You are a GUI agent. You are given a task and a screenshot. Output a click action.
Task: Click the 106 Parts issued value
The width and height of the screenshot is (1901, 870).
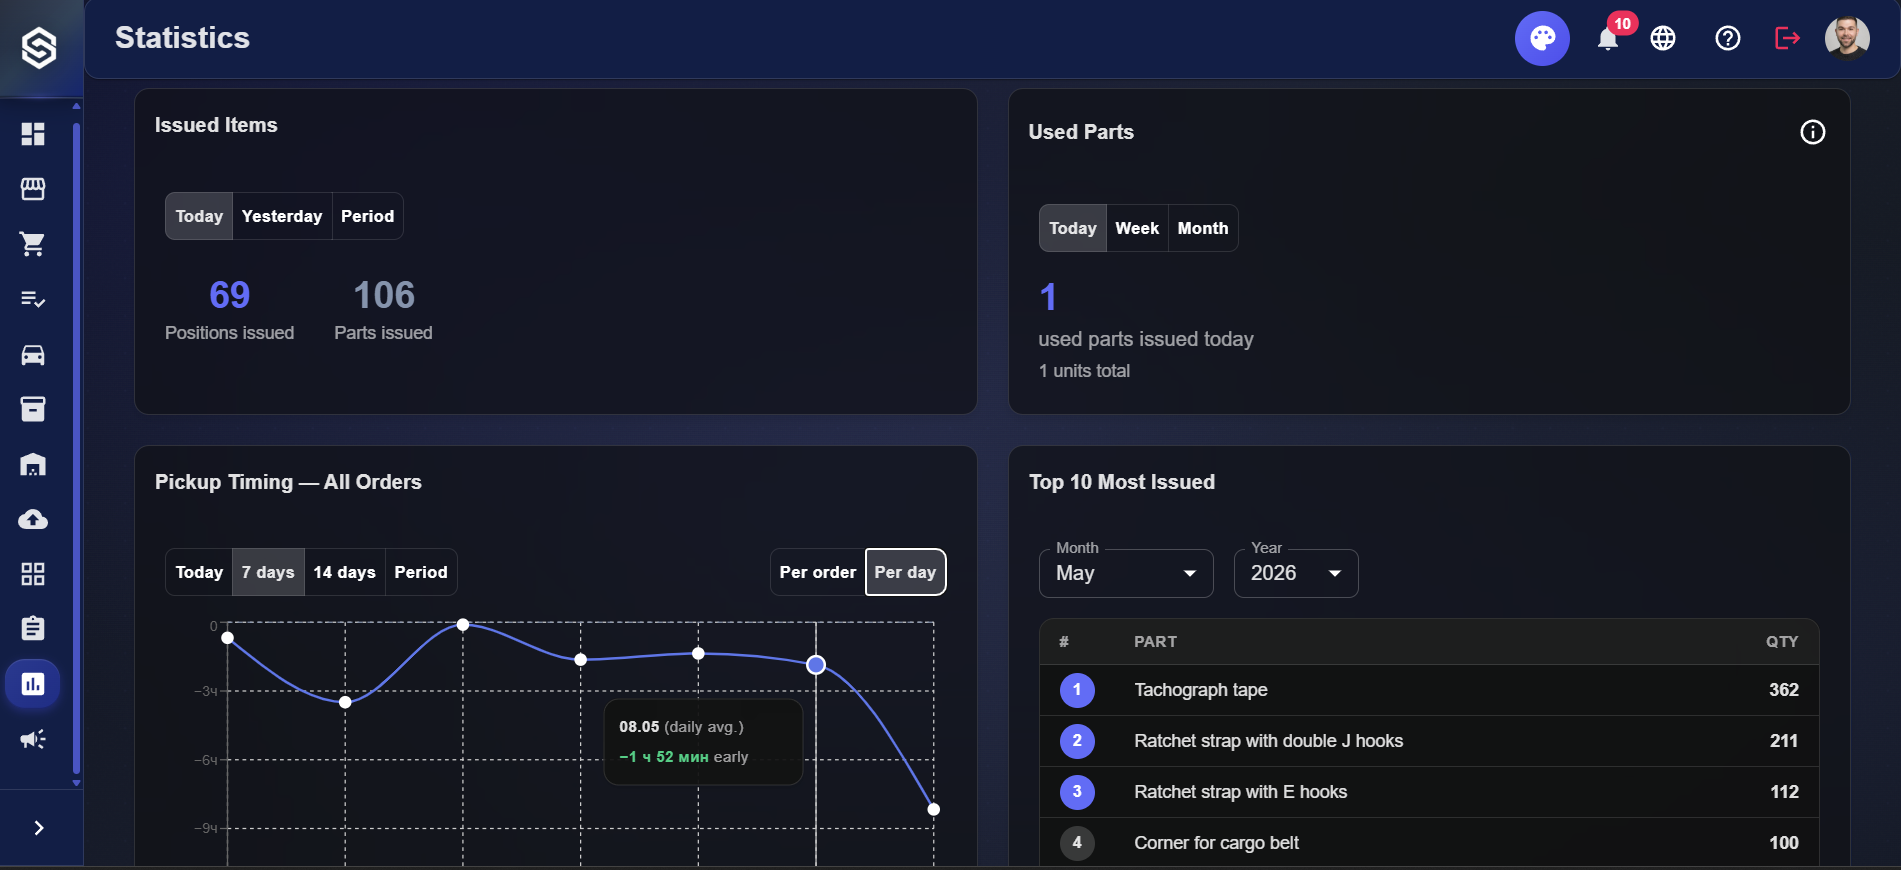pyautogui.click(x=384, y=295)
